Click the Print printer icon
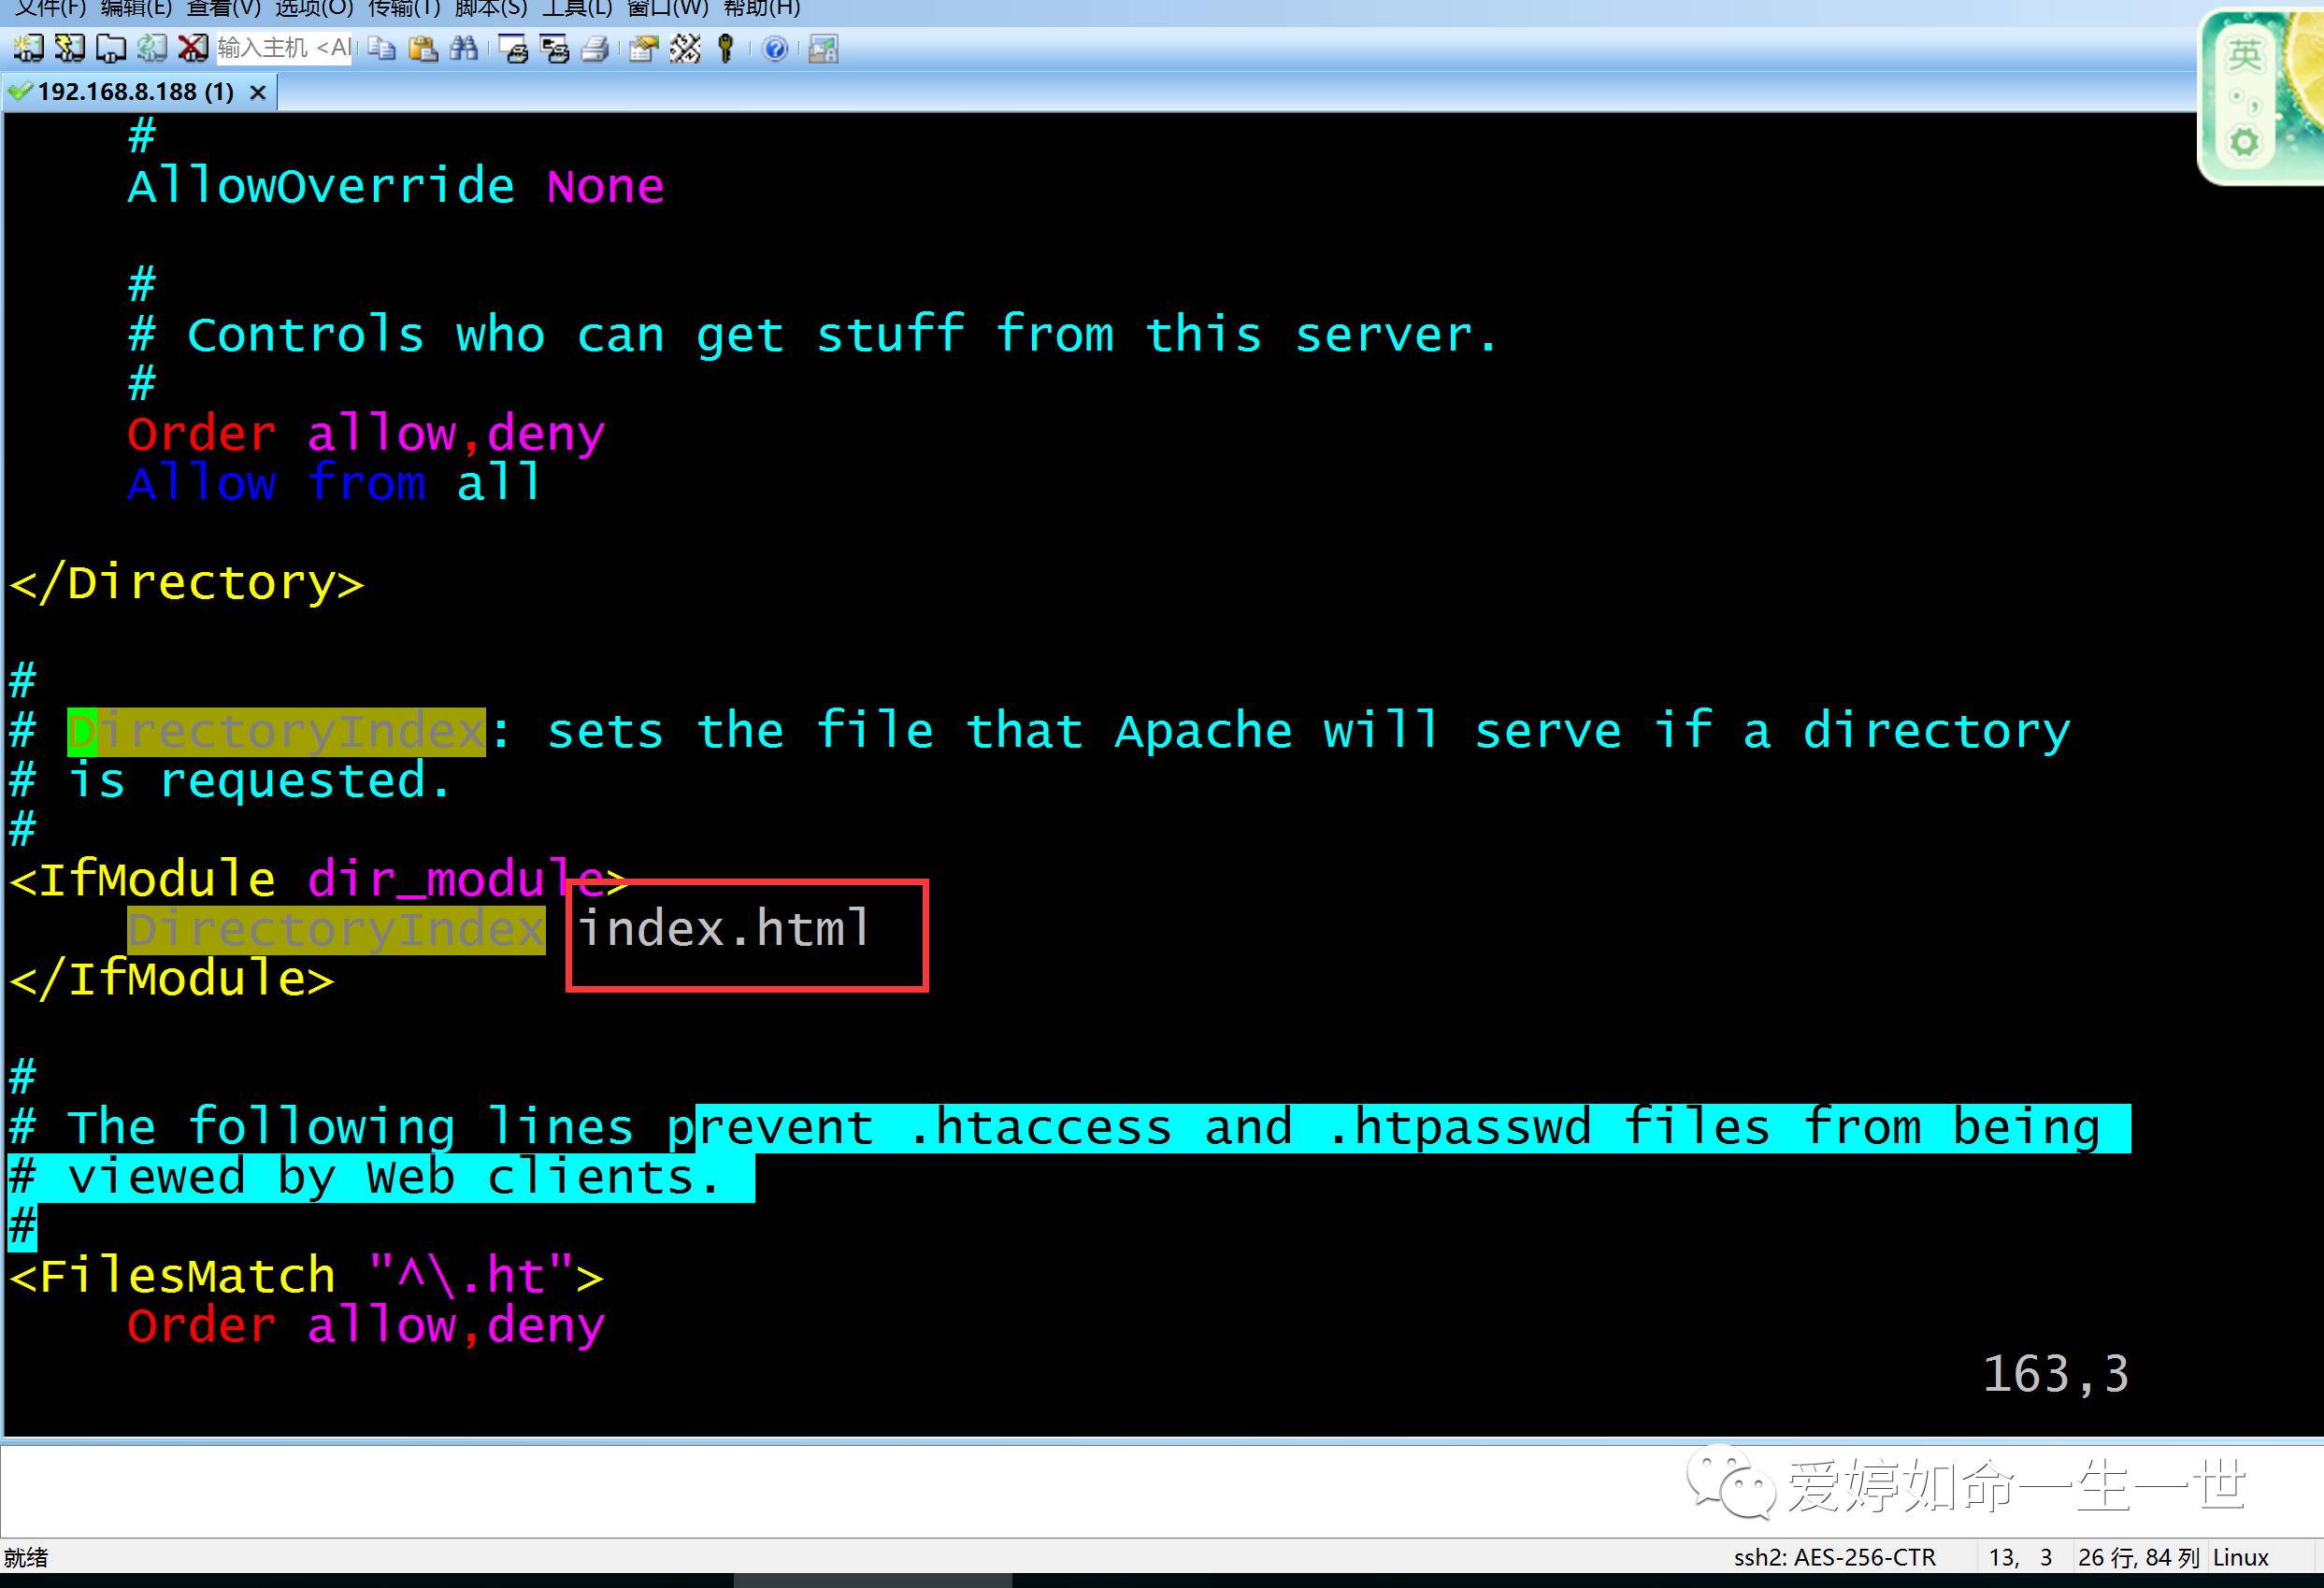The width and height of the screenshot is (2324, 1588). pos(595,48)
